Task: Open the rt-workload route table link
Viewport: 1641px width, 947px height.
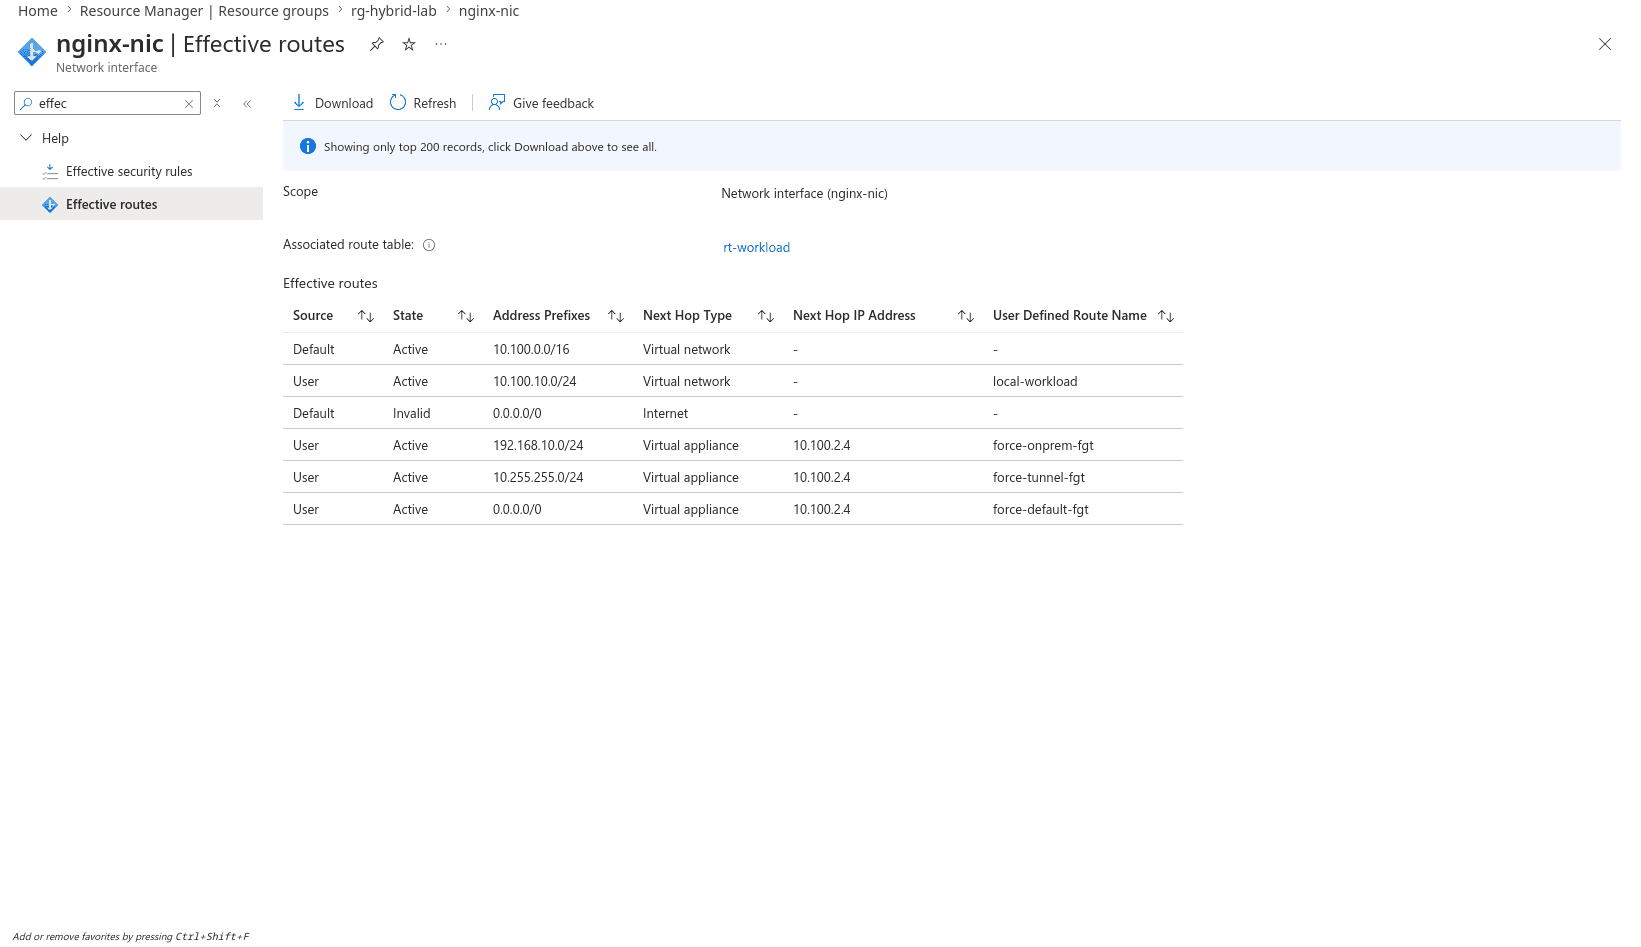Action: point(756,247)
